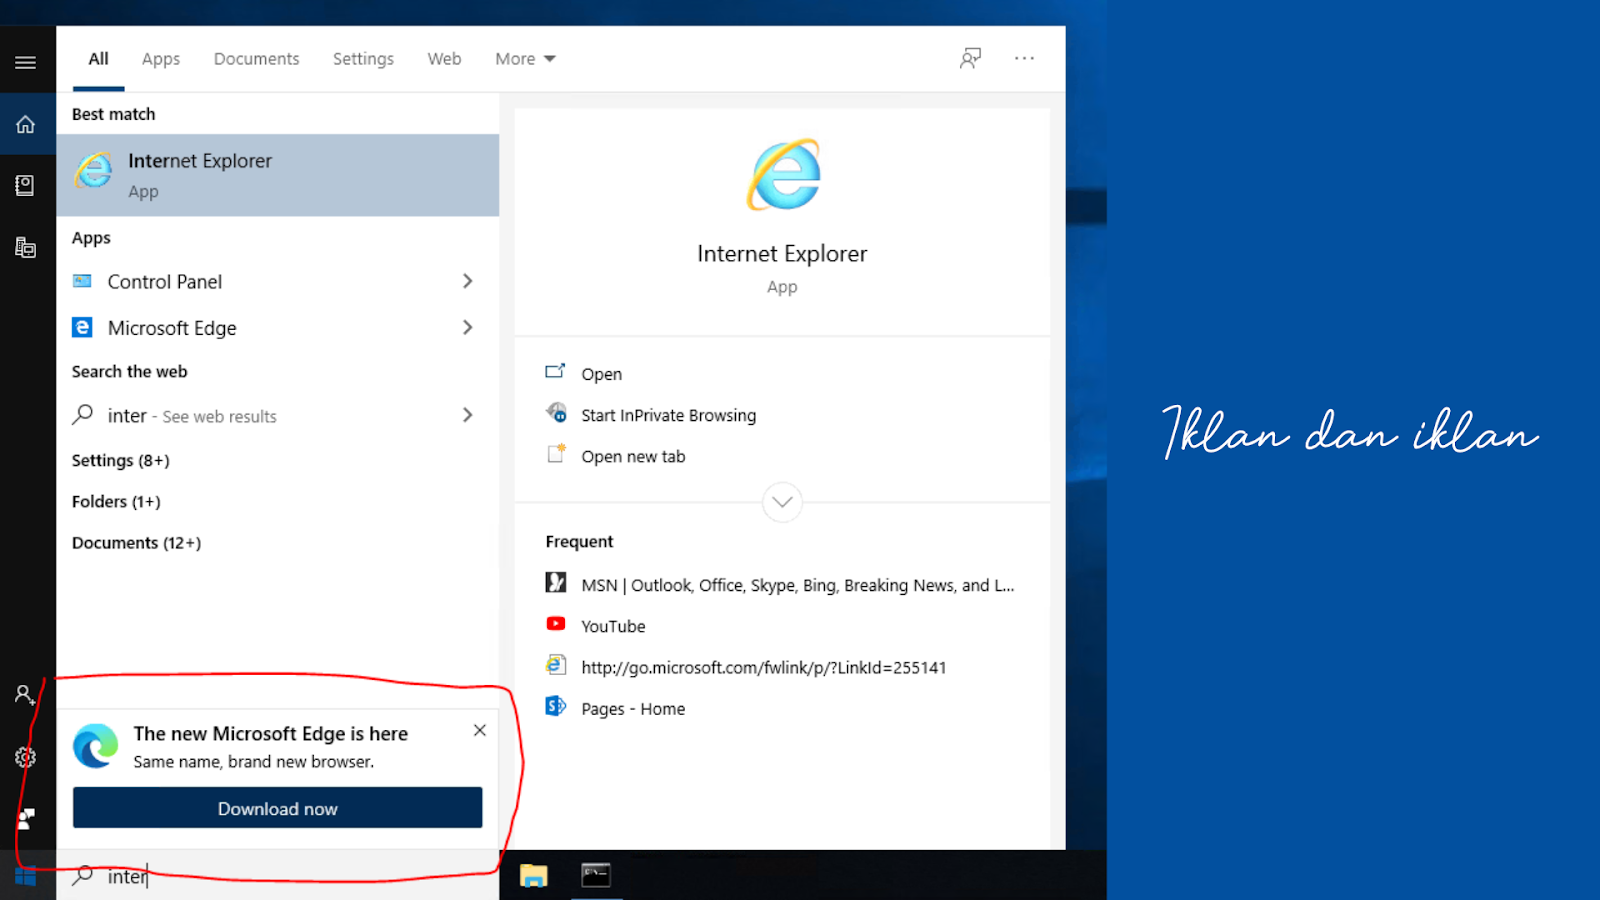Image resolution: width=1600 pixels, height=900 pixels.
Task: Click the new Edge logo in banner
Action: coord(96,746)
